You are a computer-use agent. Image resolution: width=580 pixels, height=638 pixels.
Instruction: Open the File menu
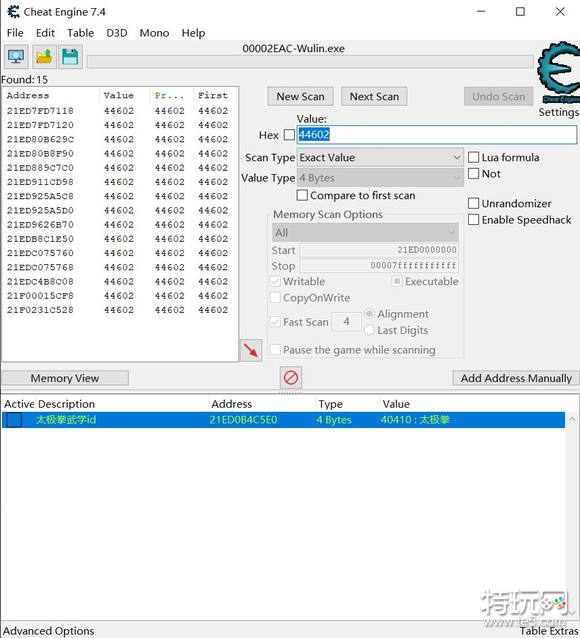pos(15,33)
